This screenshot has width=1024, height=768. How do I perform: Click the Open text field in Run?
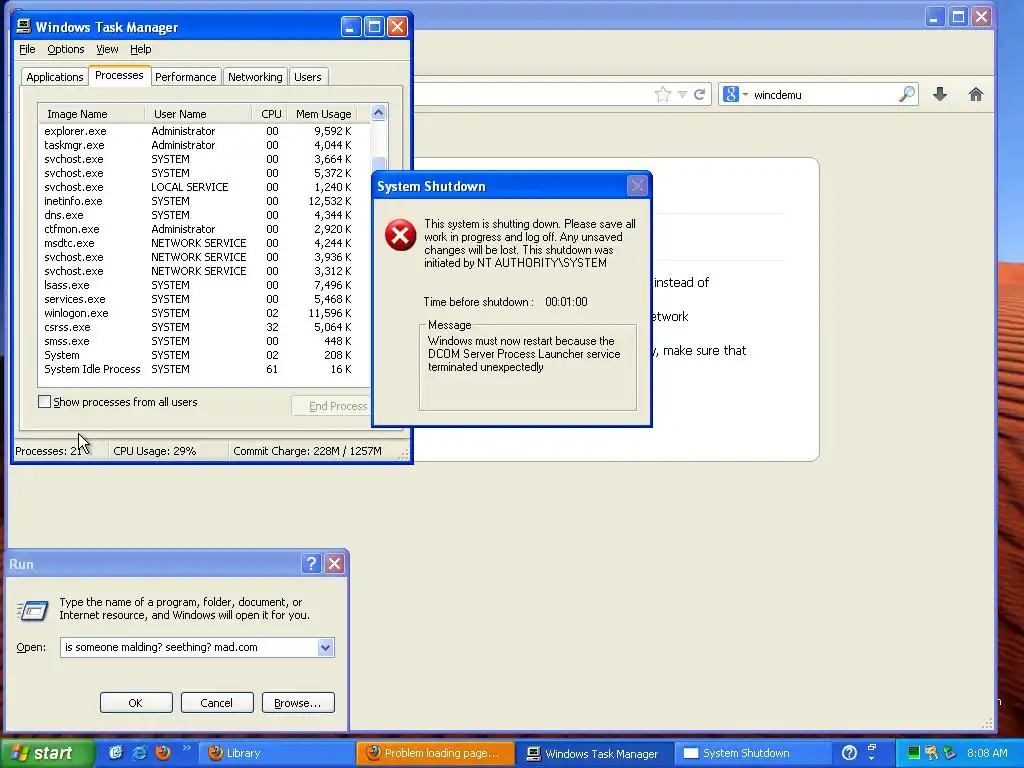189,647
